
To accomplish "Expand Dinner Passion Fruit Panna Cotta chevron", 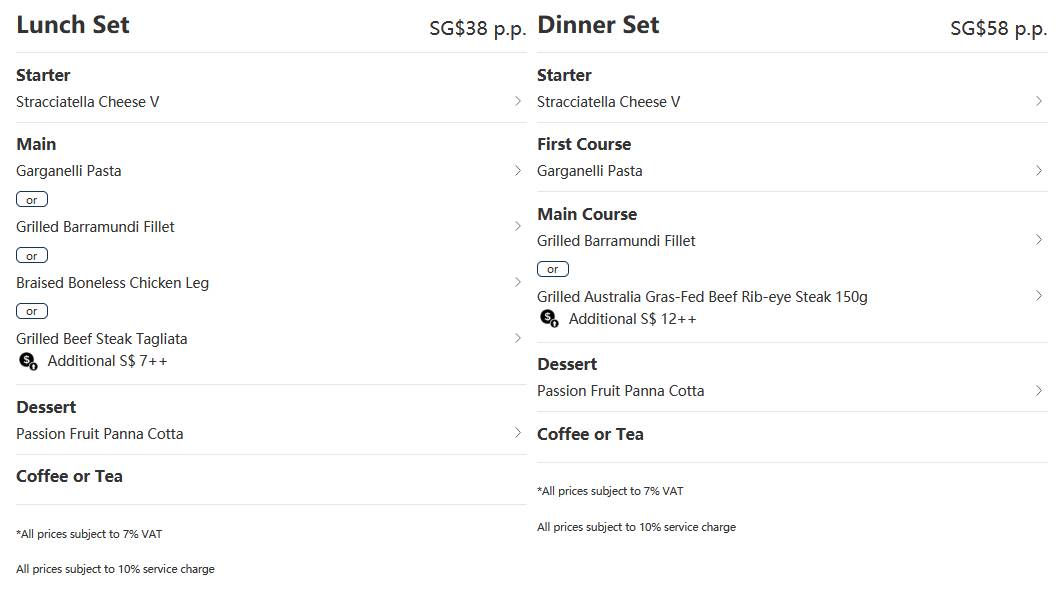I will [x=1039, y=390].
